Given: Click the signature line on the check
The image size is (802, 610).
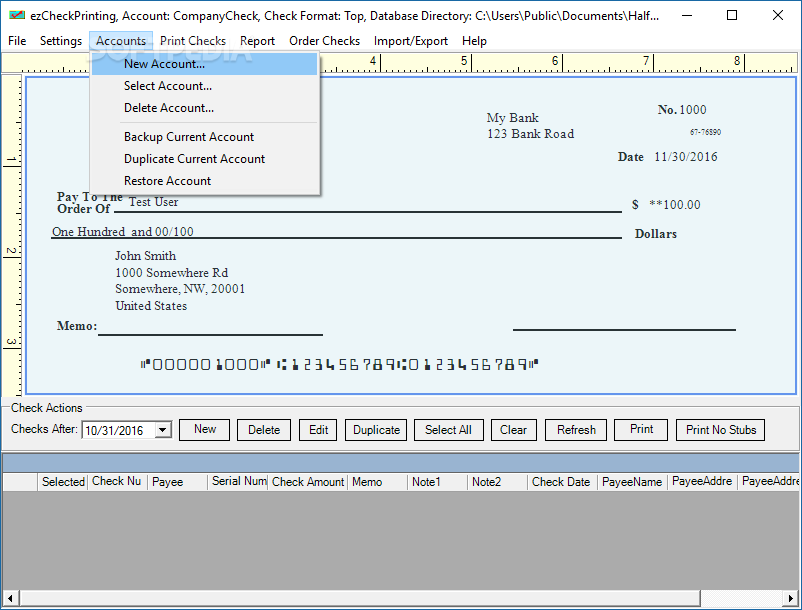Looking at the screenshot, I should [x=624, y=330].
